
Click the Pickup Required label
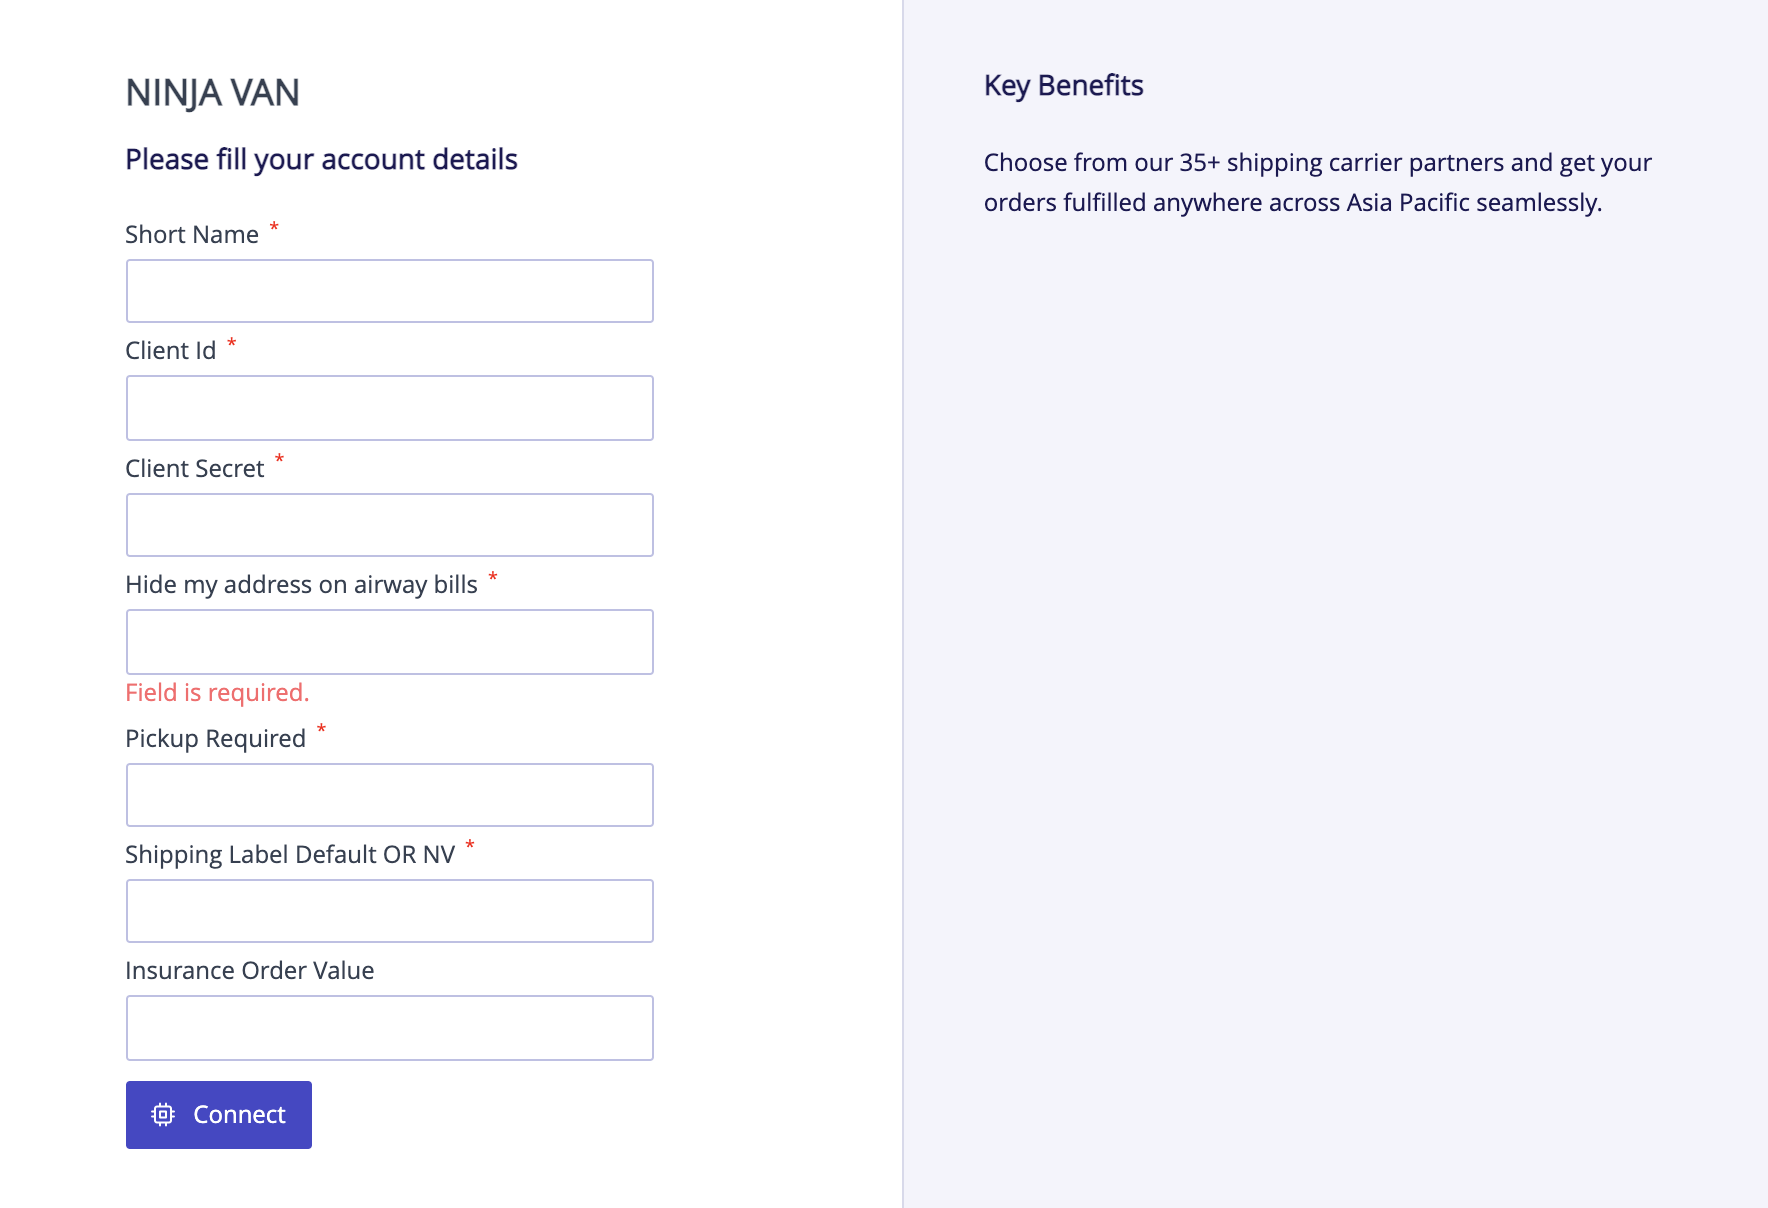tap(216, 737)
